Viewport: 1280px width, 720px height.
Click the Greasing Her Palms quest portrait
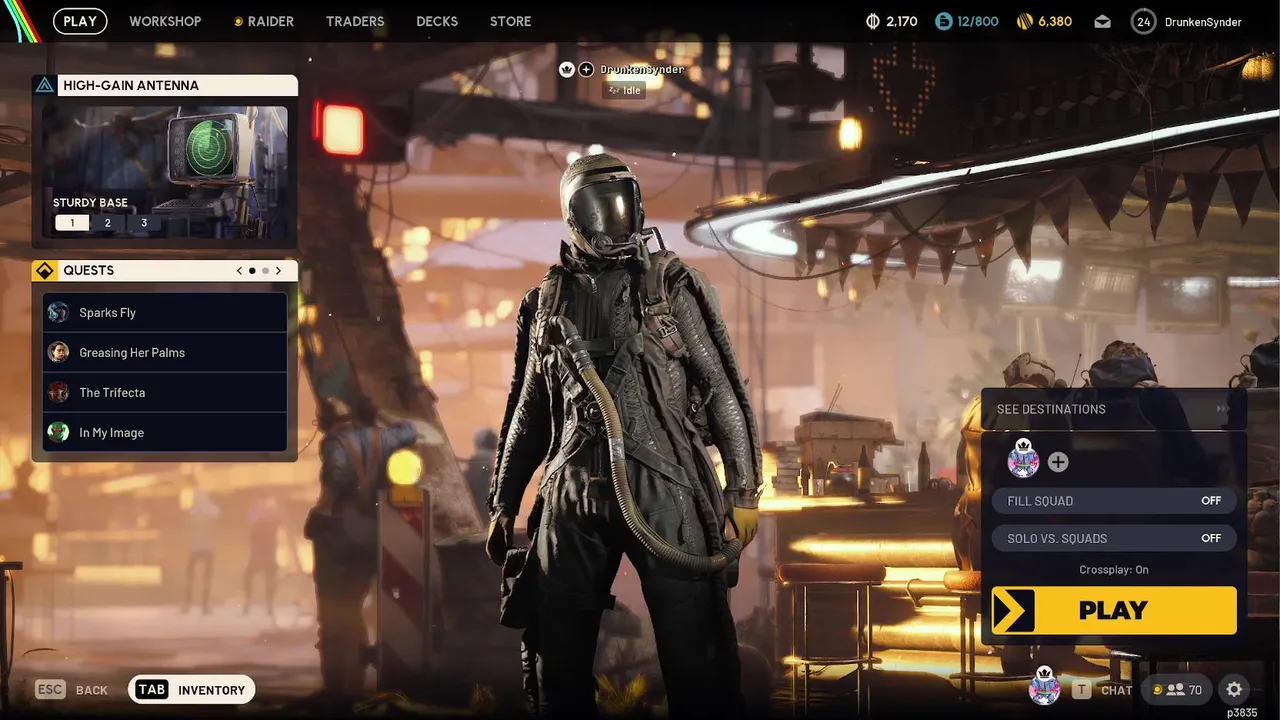coord(58,352)
